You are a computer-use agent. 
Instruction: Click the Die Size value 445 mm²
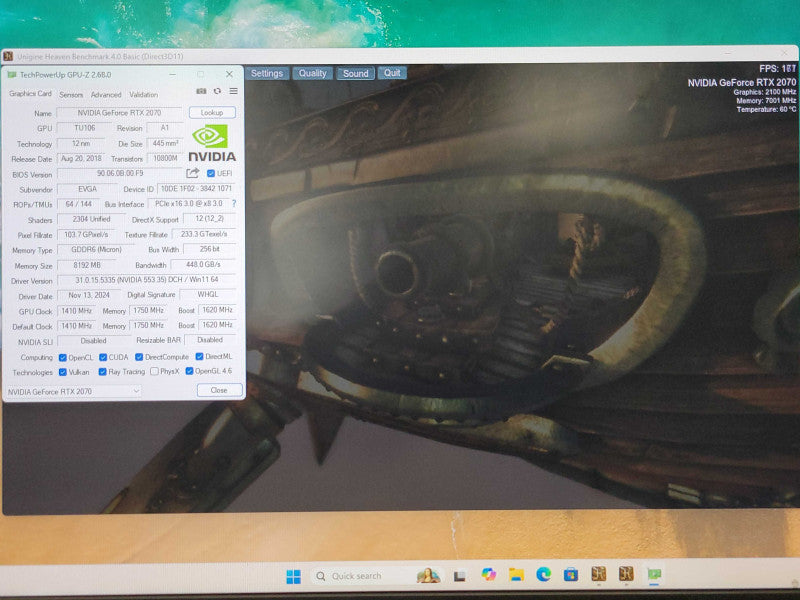click(165, 144)
